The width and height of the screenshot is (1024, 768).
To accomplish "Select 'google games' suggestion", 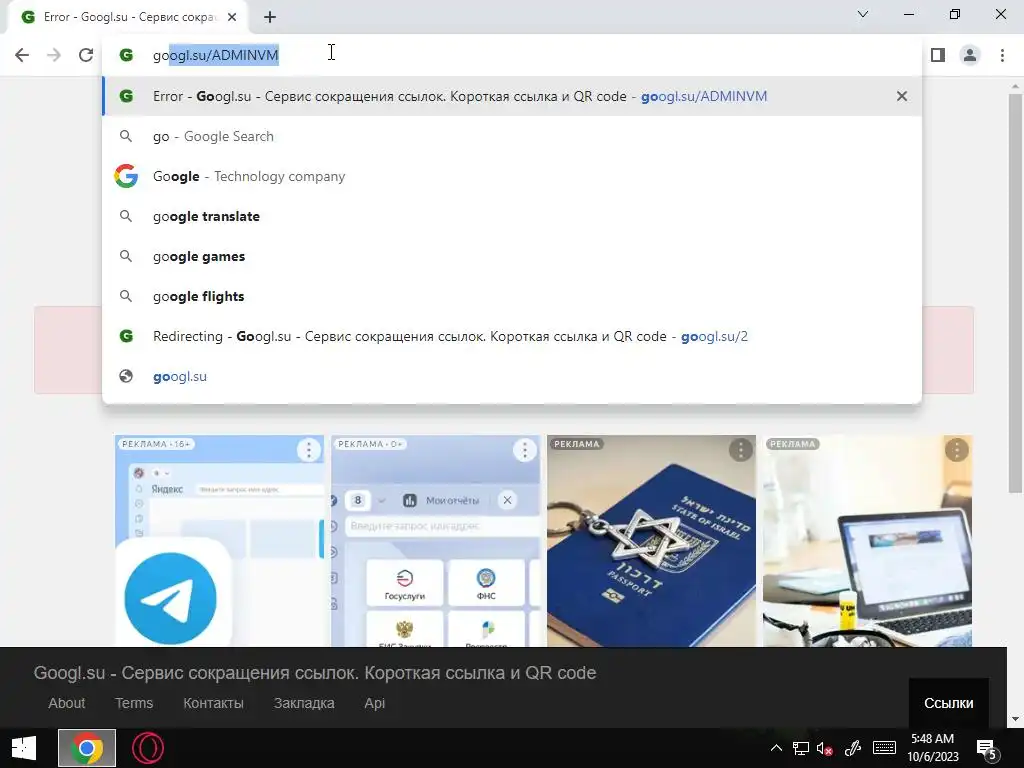I will point(512,256).
